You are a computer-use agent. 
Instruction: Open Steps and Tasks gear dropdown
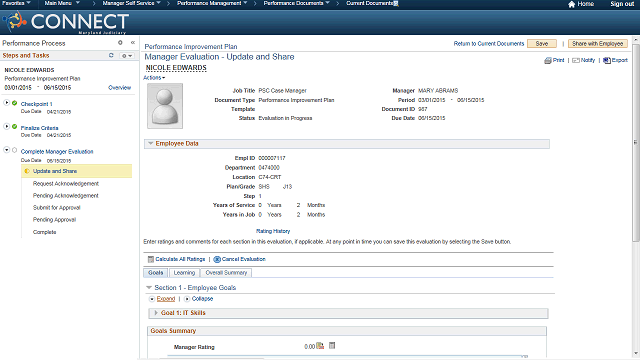(x=127, y=56)
